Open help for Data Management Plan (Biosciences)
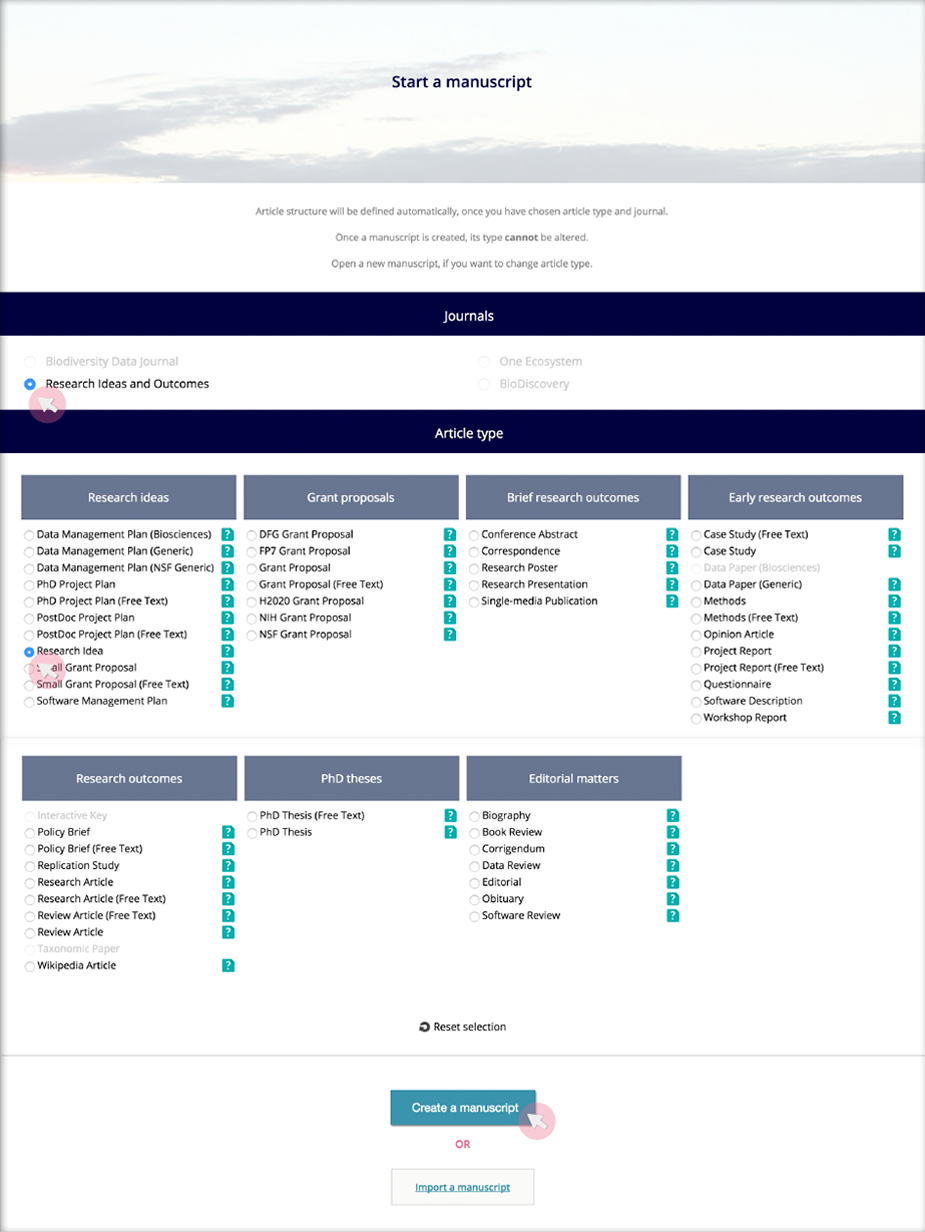The image size is (925, 1232). (x=228, y=535)
